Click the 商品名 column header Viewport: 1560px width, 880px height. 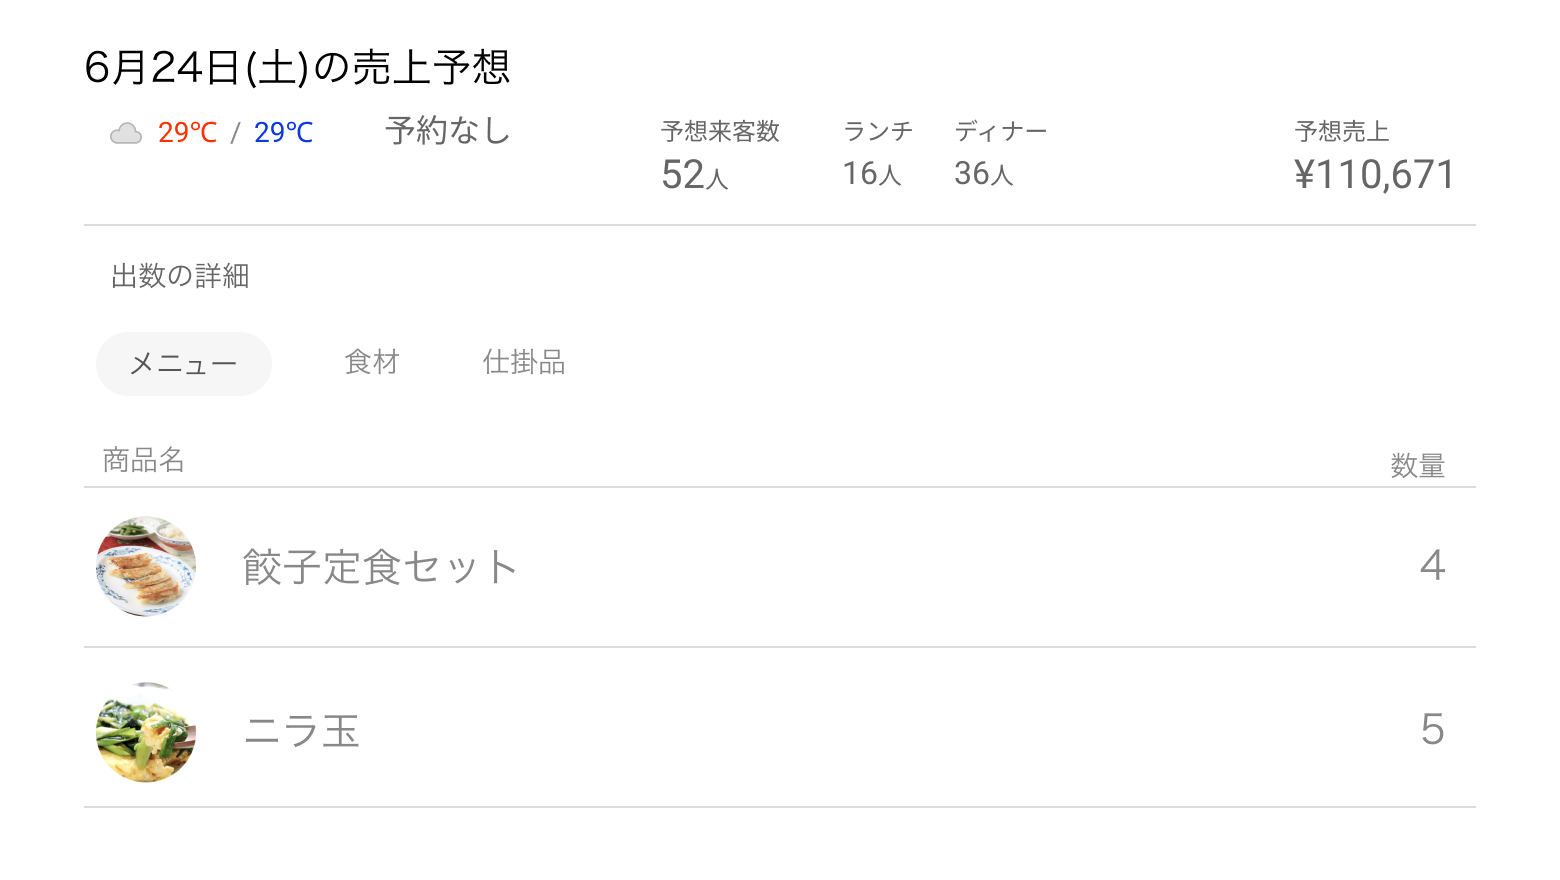tap(144, 460)
